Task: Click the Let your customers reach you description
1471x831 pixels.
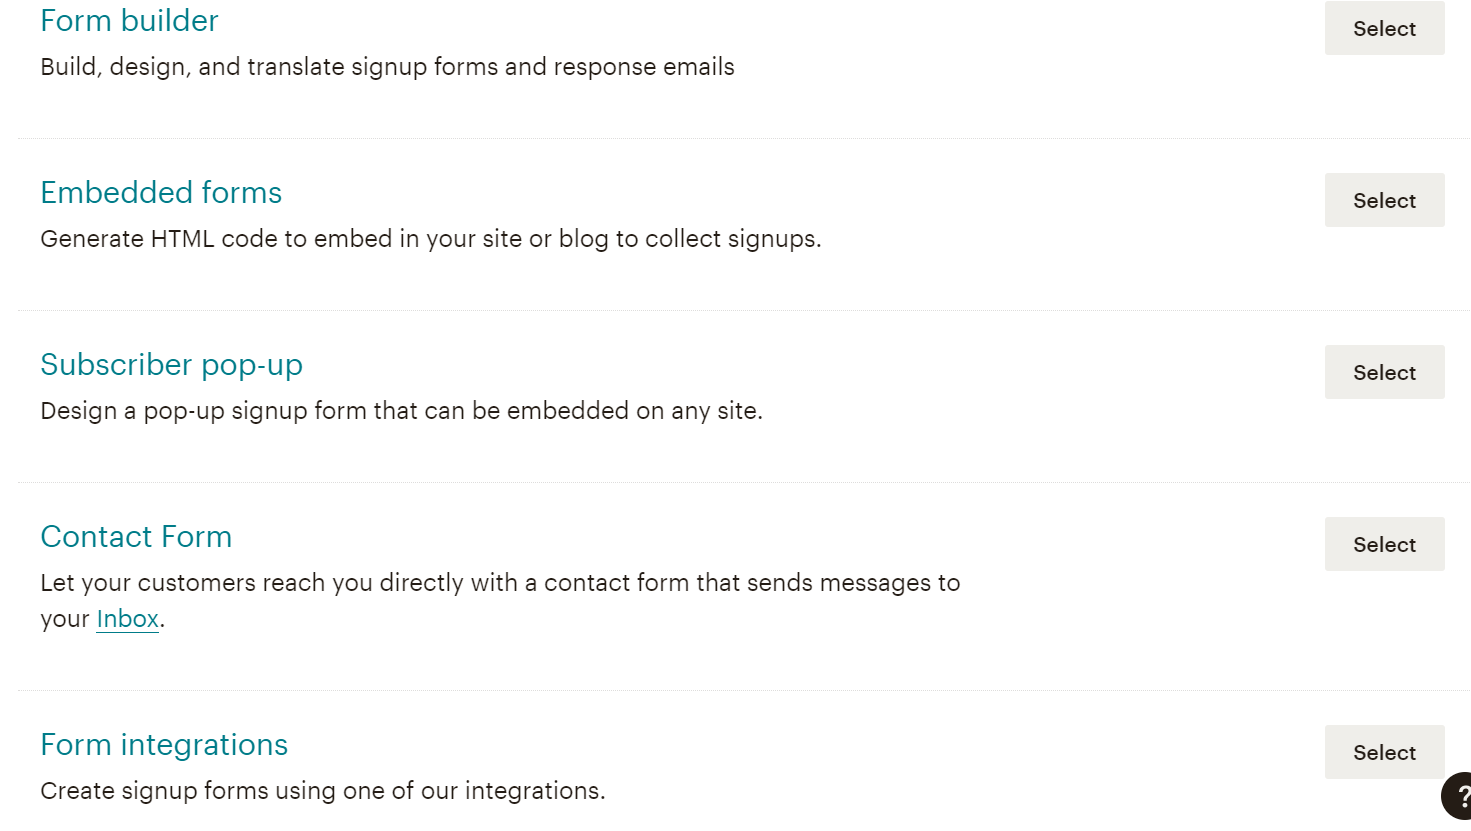Action: click(500, 601)
